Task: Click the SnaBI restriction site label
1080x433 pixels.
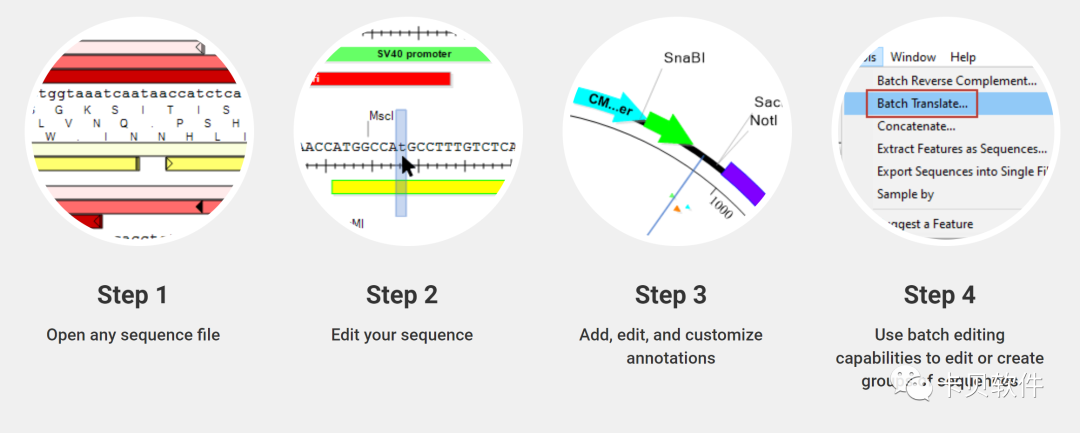Action: point(684,58)
